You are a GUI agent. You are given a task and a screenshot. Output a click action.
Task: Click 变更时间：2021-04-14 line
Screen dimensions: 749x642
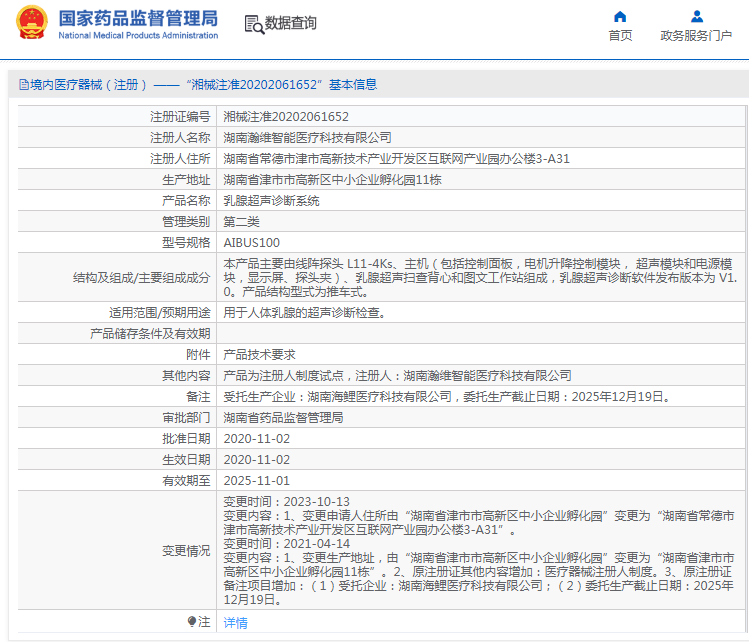pyautogui.click(x=287, y=544)
